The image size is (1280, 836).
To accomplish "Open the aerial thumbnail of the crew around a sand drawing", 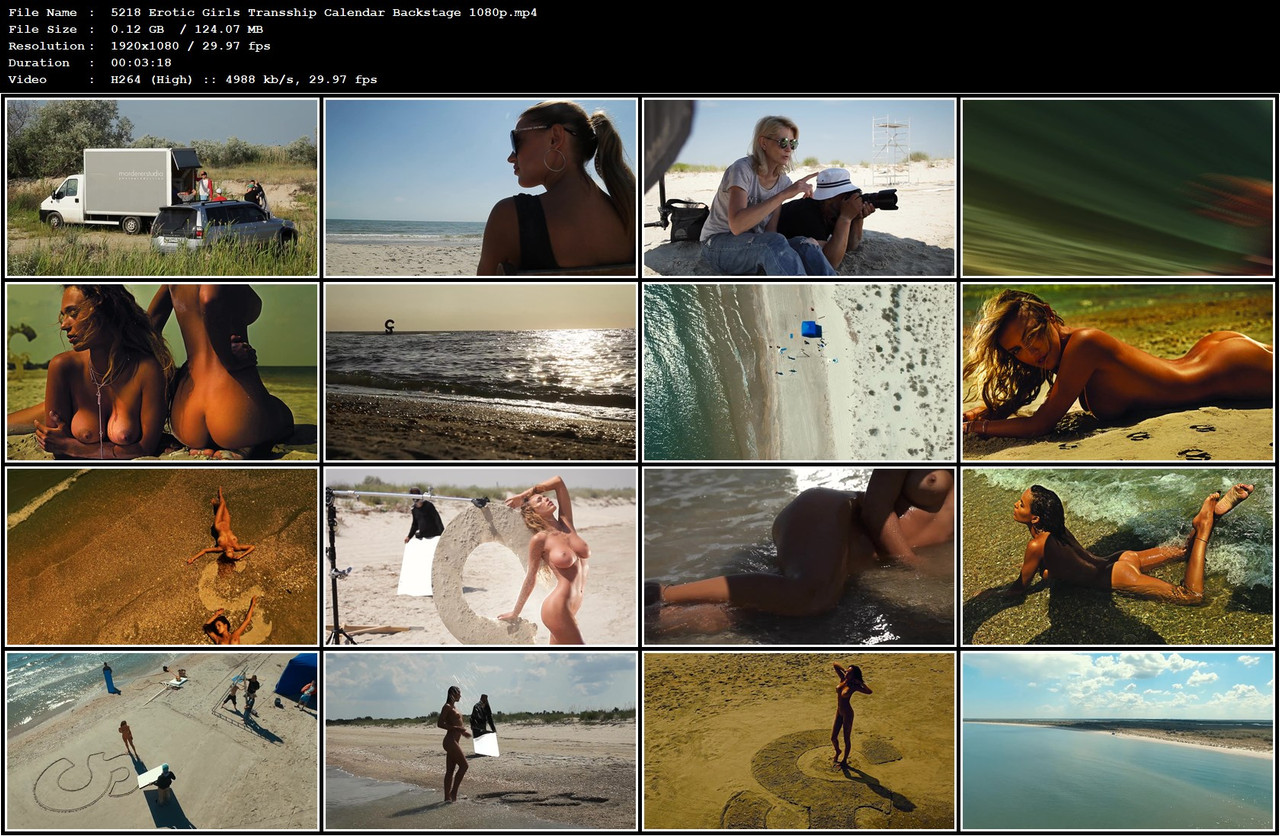I will (x=162, y=741).
